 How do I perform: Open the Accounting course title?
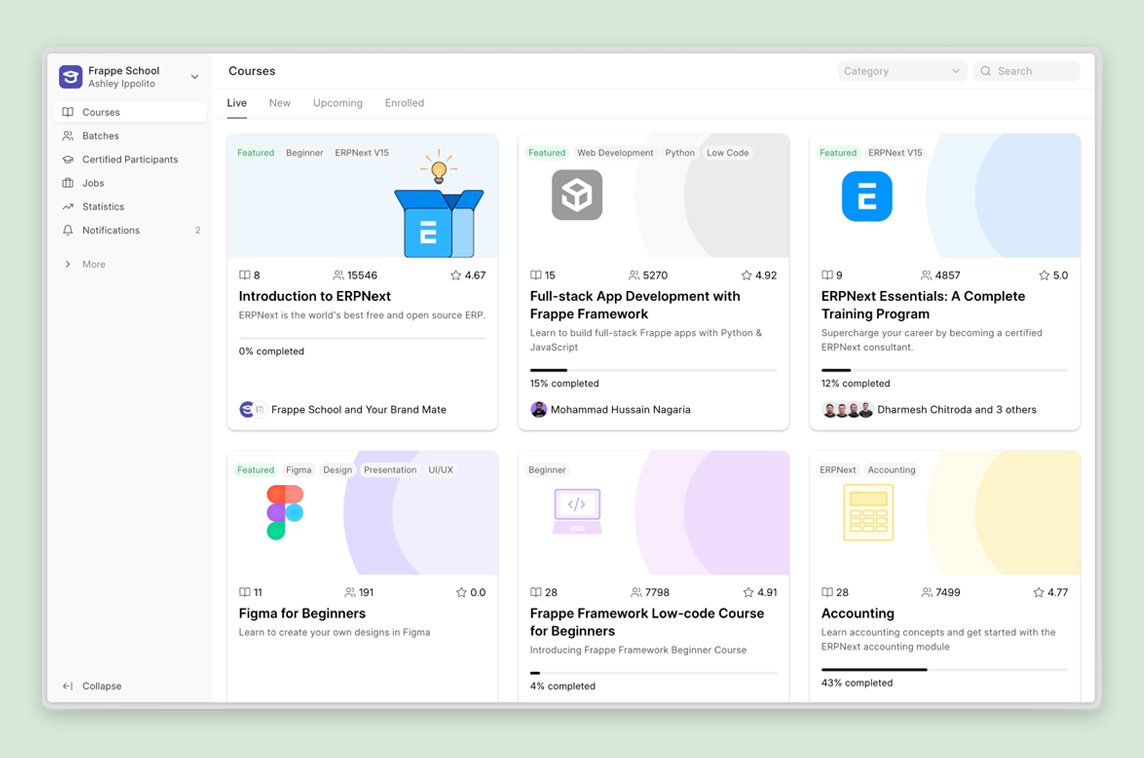(857, 614)
